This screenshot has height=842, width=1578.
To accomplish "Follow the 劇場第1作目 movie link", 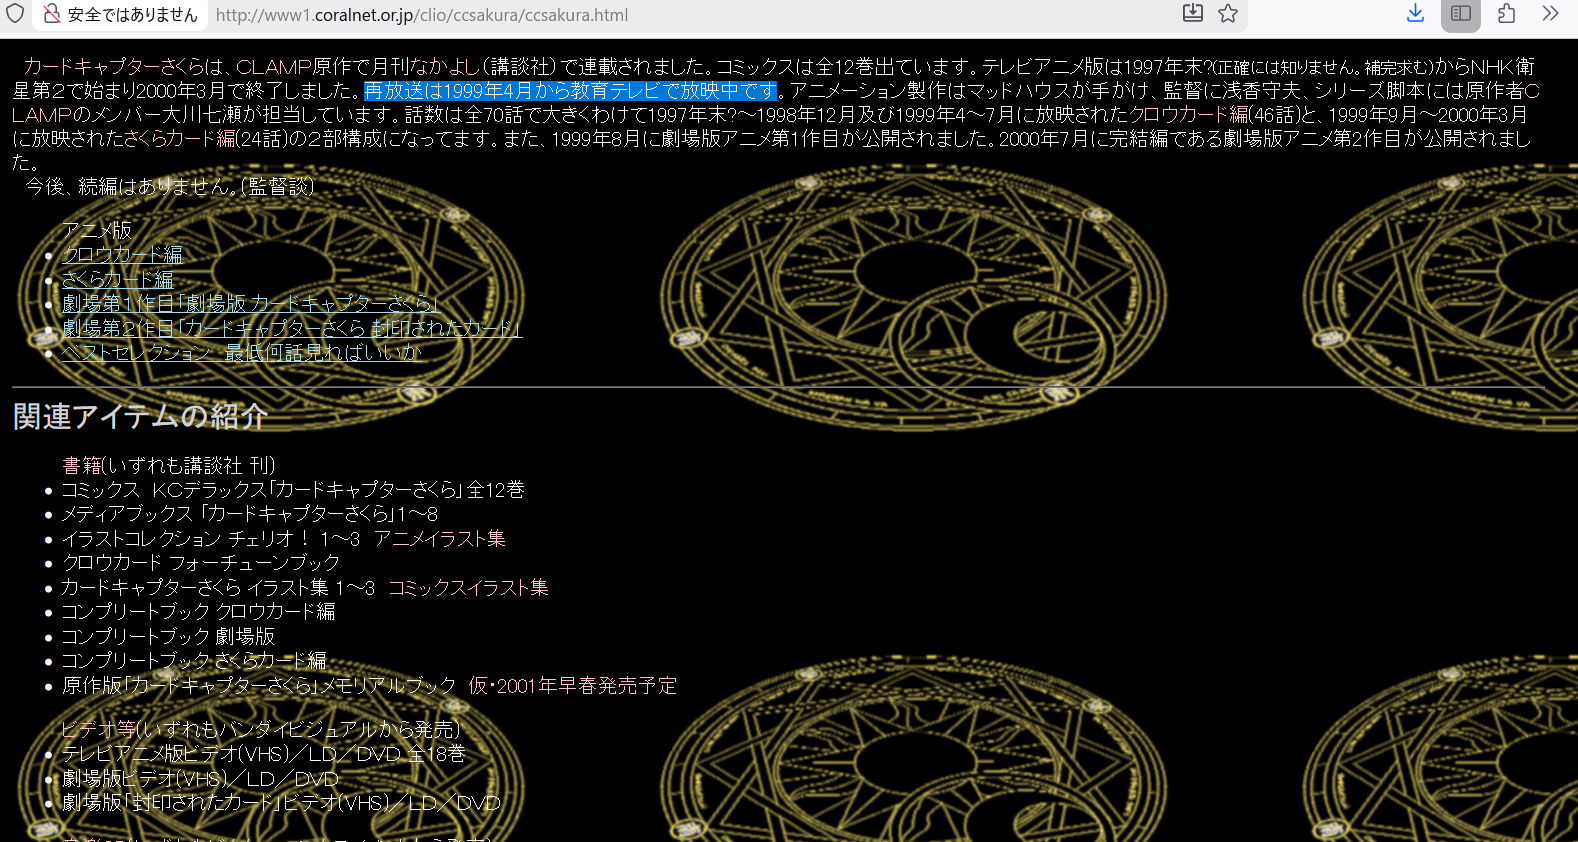I will click(250, 304).
